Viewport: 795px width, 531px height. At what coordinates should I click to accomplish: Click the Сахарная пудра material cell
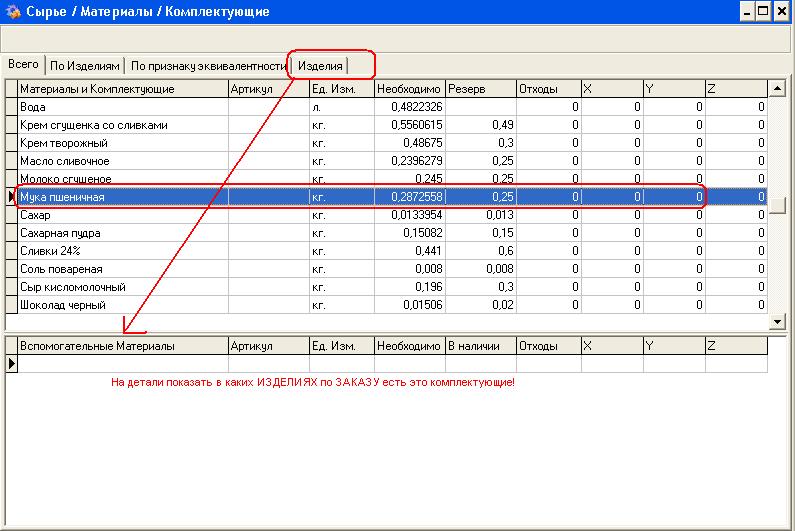click(x=123, y=233)
